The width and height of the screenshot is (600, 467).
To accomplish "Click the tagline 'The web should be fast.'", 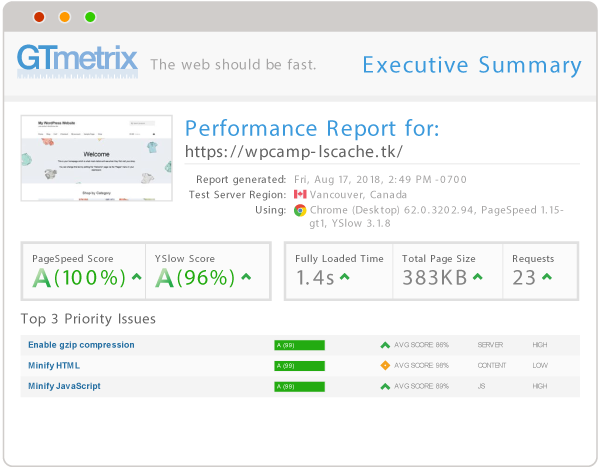I will (x=233, y=65).
